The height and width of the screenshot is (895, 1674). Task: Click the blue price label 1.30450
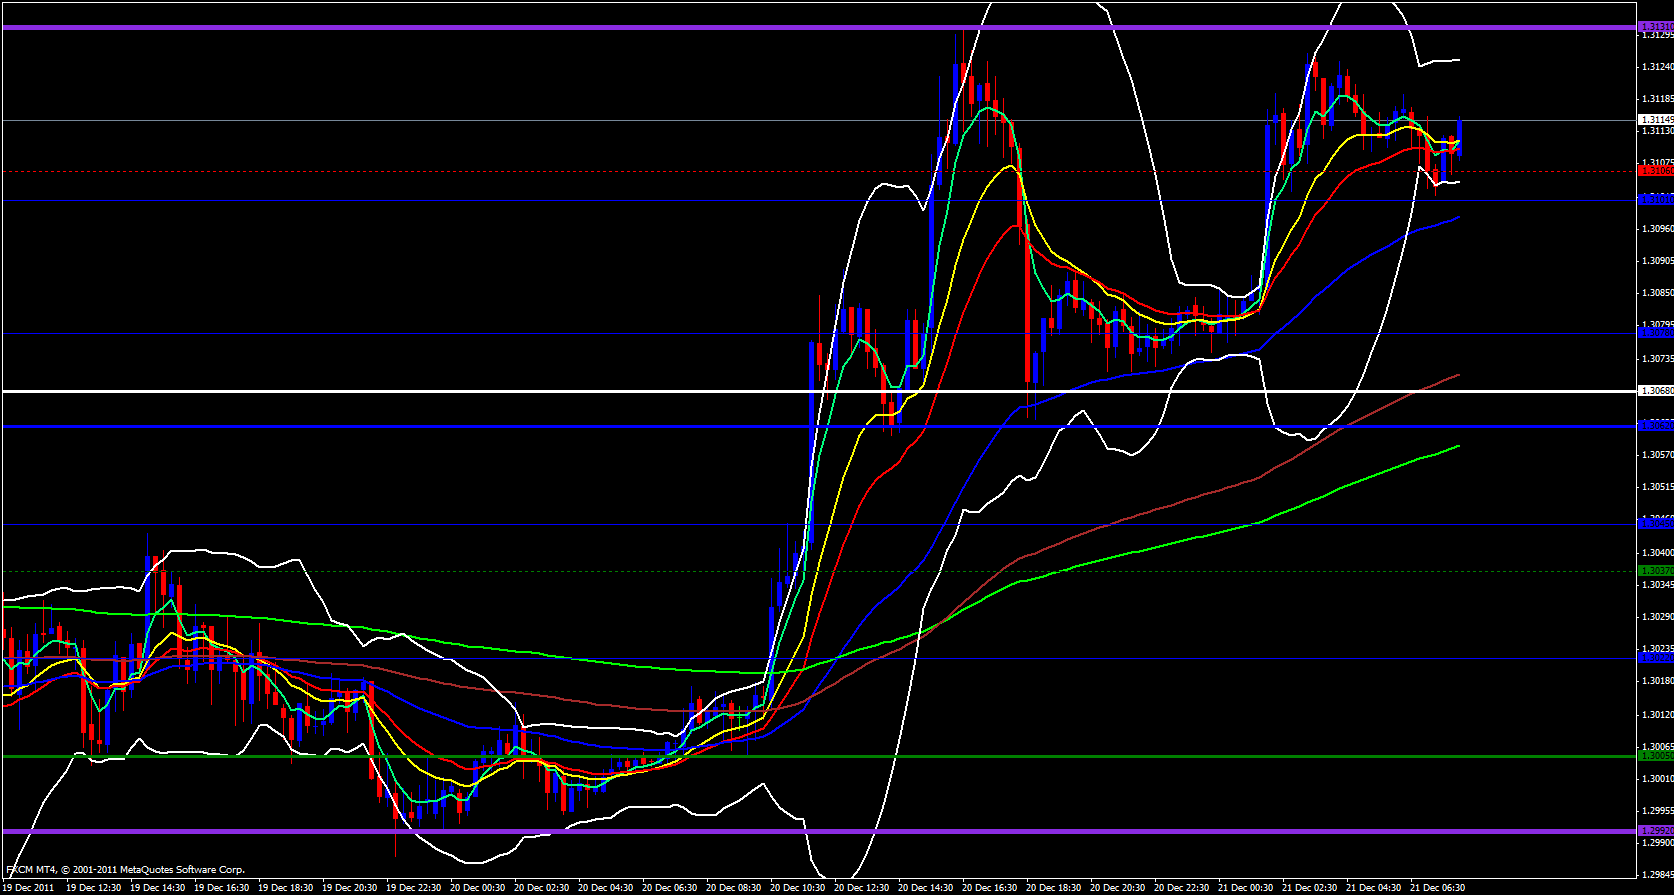(1656, 524)
